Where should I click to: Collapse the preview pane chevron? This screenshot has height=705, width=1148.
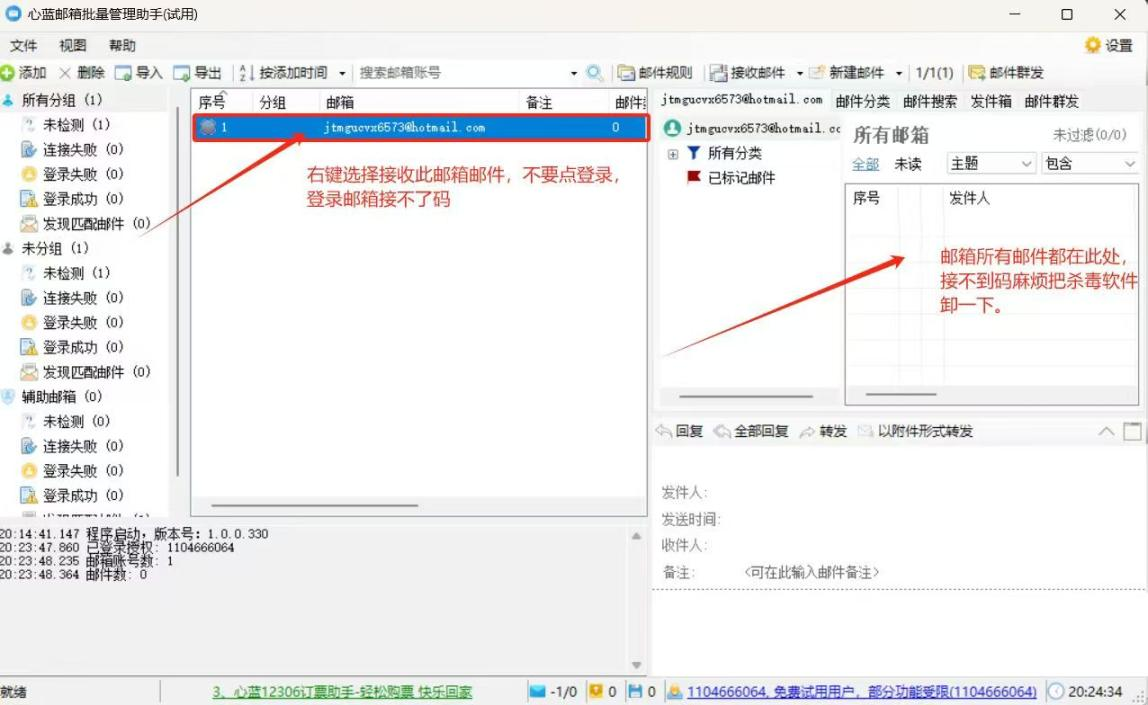(1106, 431)
